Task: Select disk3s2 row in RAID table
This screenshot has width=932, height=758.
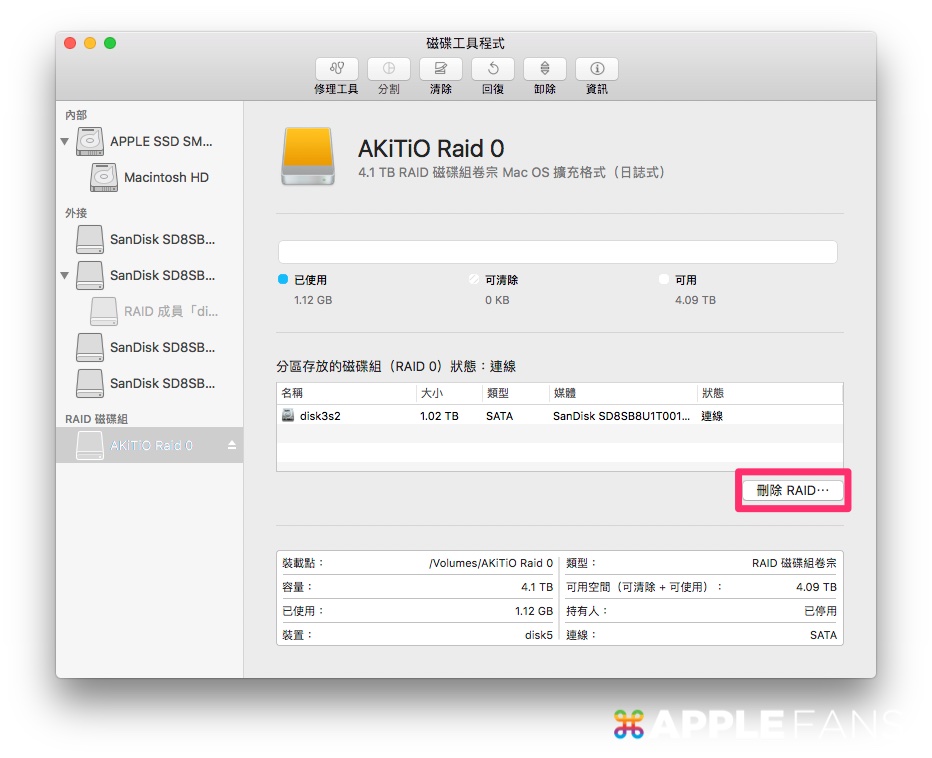Action: click(559, 416)
